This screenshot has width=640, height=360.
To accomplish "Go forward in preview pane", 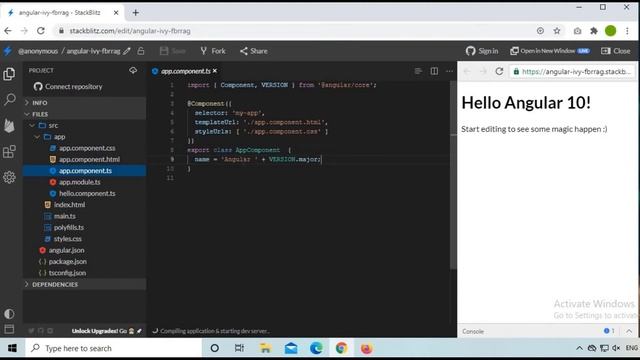I will pyautogui.click(x=483, y=71).
